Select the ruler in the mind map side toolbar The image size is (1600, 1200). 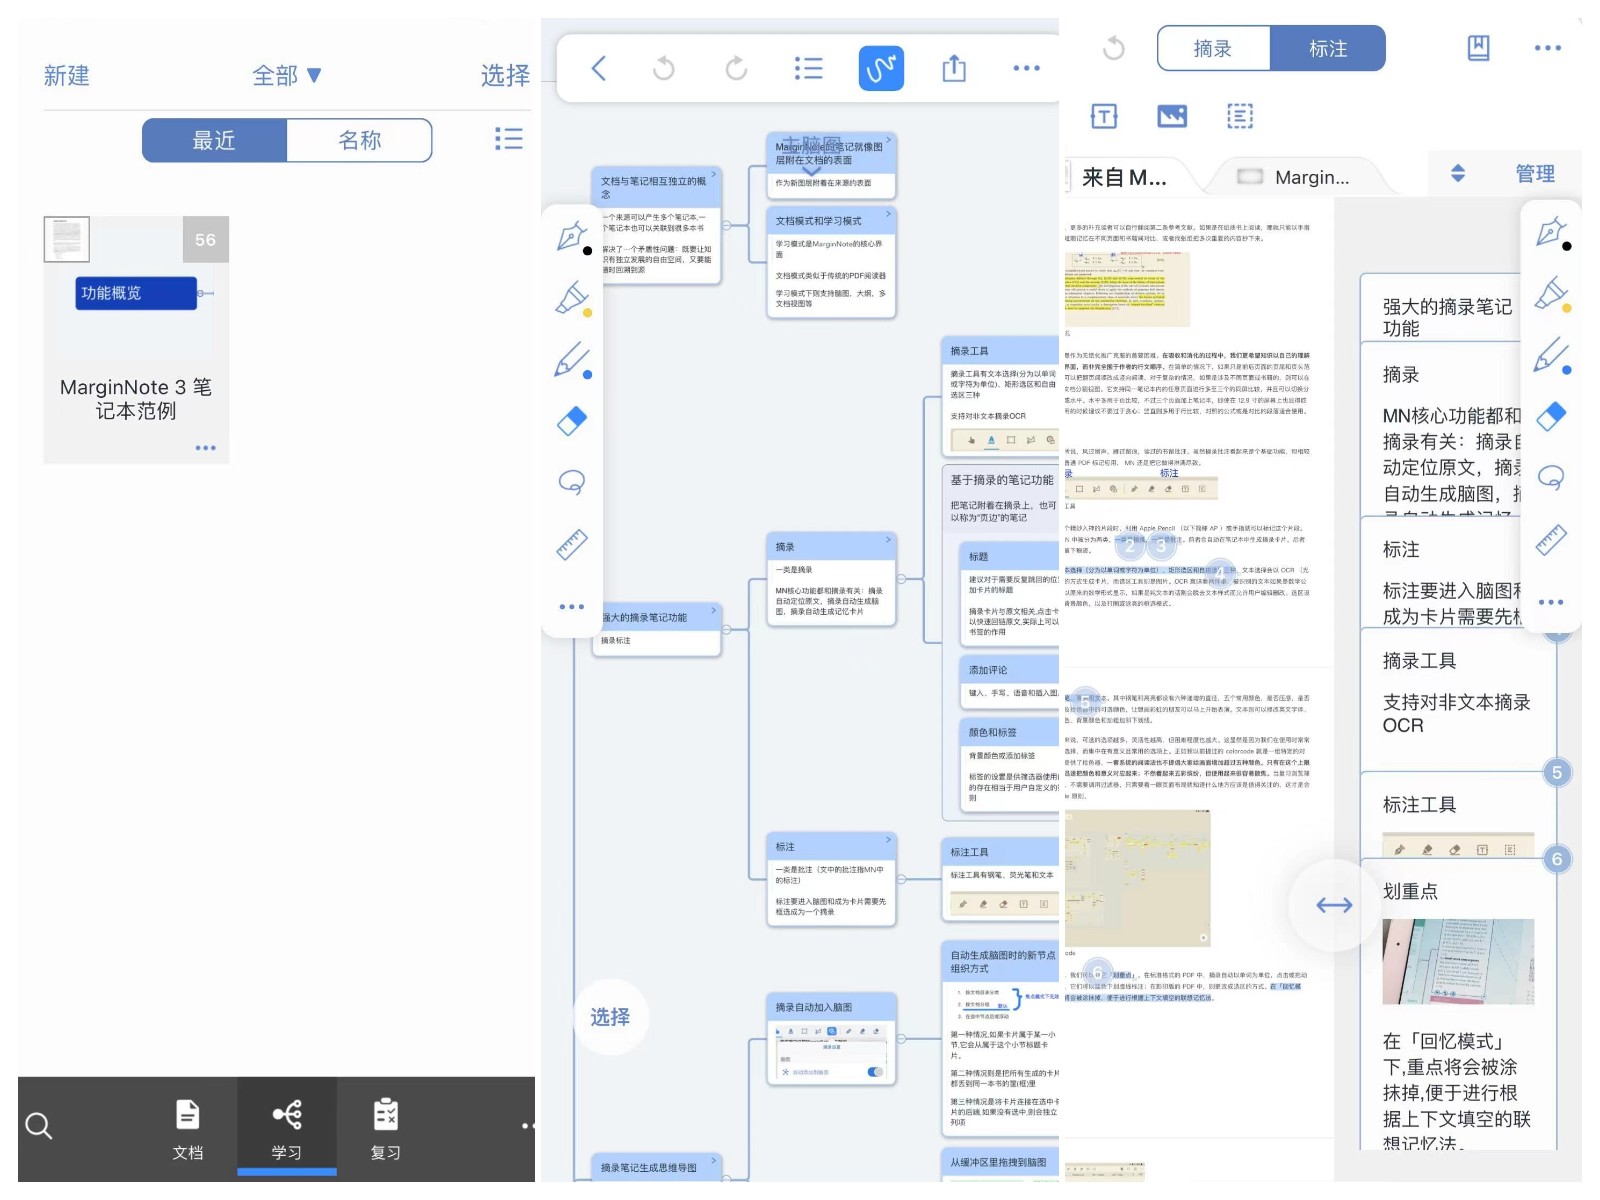click(572, 544)
